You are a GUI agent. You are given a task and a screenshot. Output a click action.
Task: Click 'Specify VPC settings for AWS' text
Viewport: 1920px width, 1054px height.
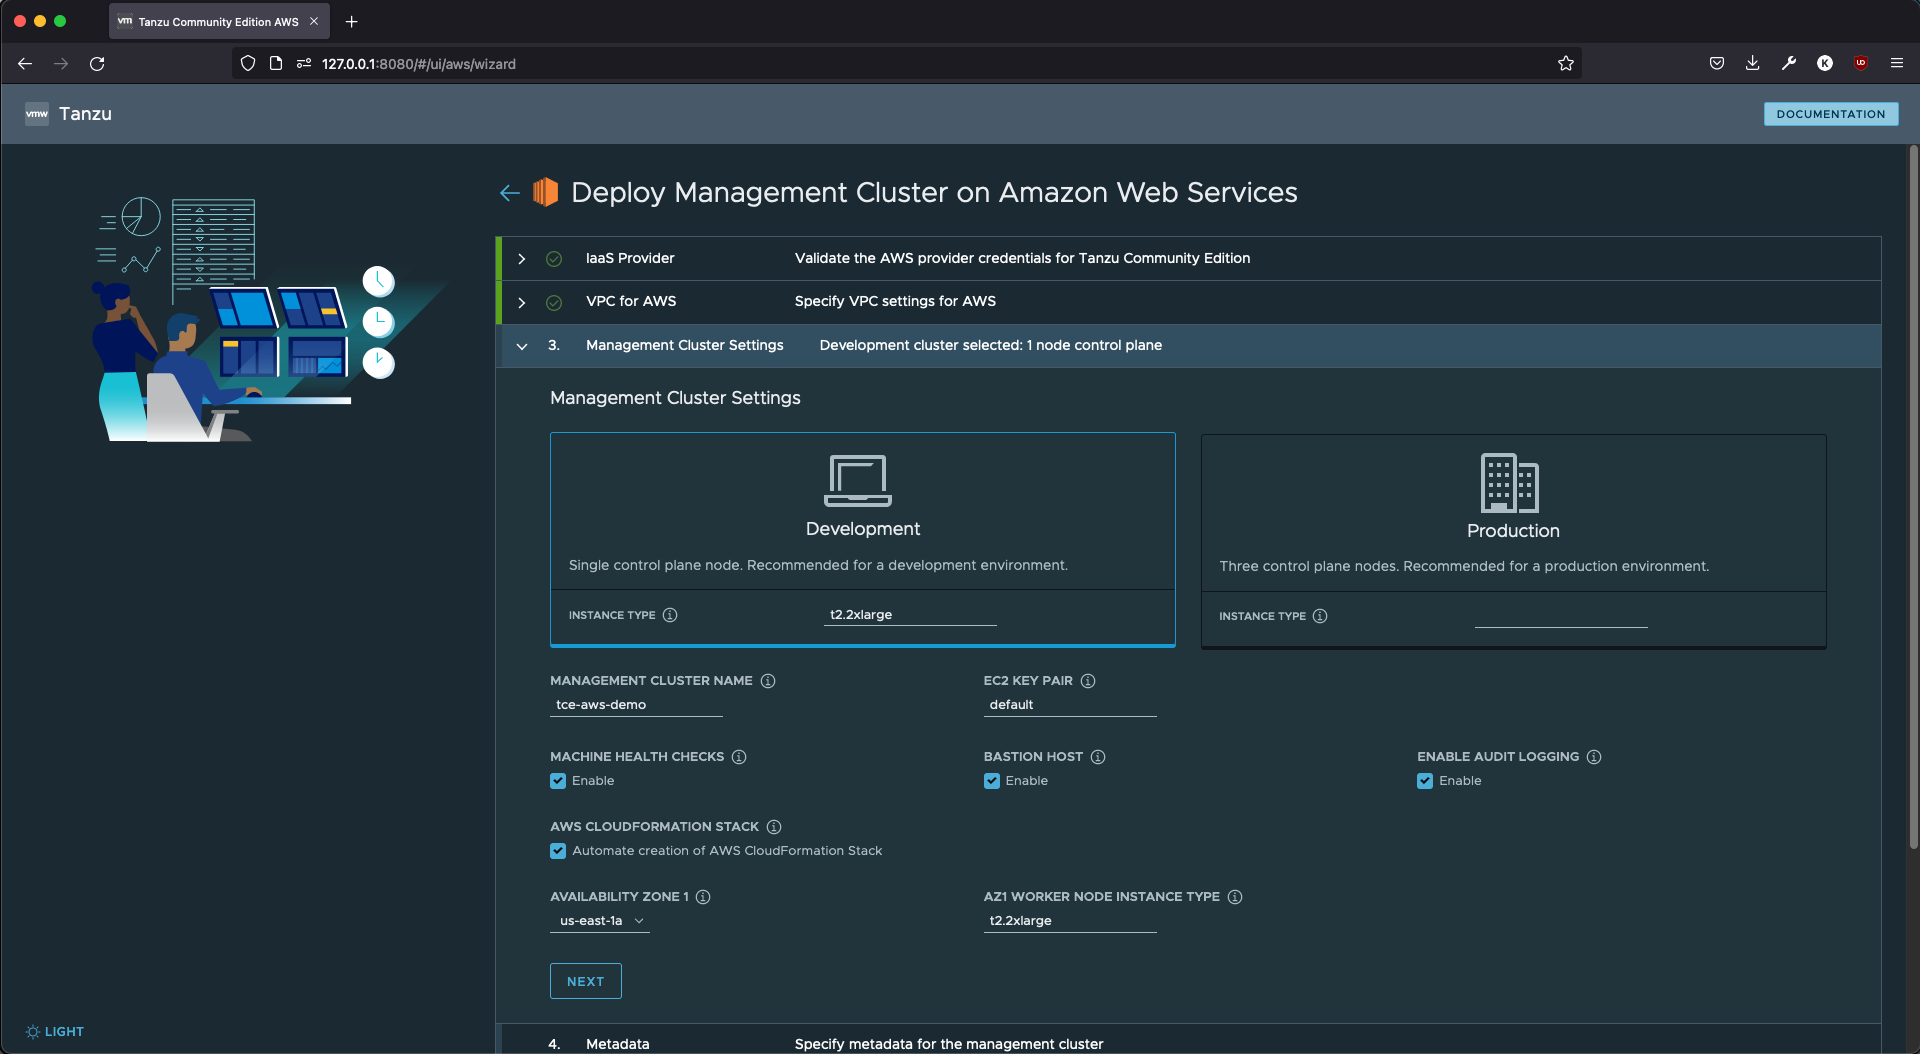point(895,301)
